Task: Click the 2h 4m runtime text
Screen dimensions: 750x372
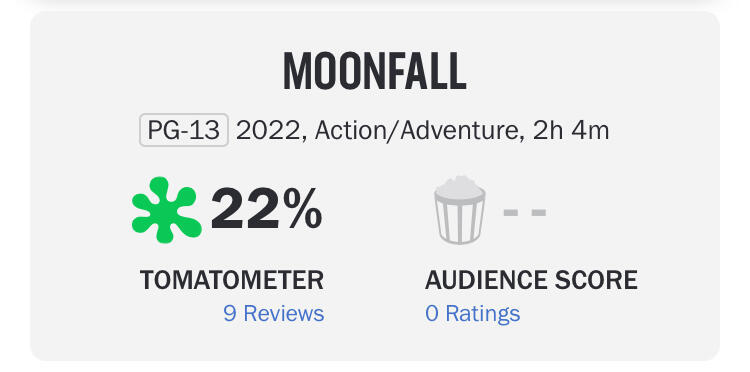Action: click(x=571, y=131)
